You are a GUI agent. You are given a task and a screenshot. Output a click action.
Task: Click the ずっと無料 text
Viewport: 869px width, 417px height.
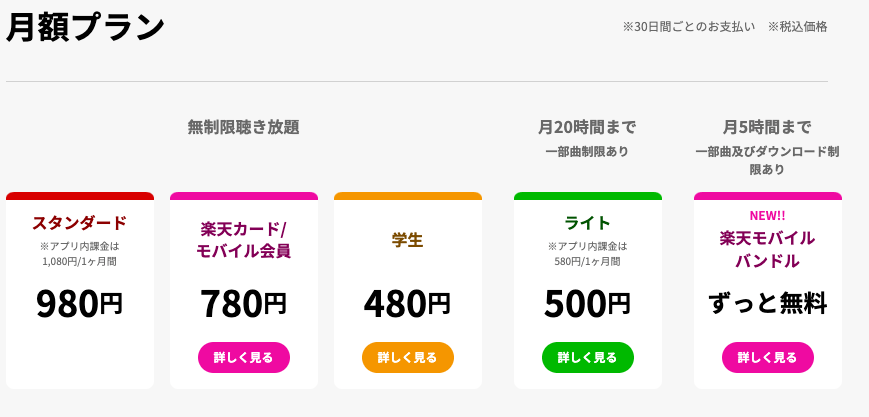768,304
